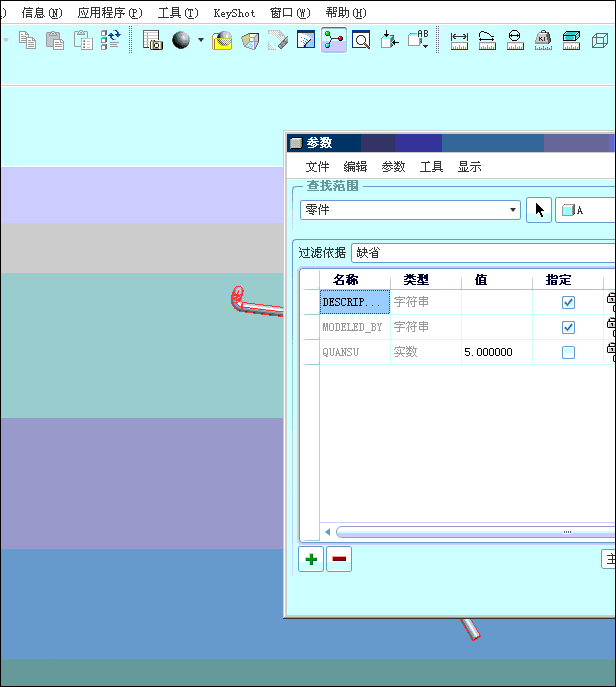The height and width of the screenshot is (687, 616).
Task: Click the Paste icon in toolbar
Action: click(55, 40)
